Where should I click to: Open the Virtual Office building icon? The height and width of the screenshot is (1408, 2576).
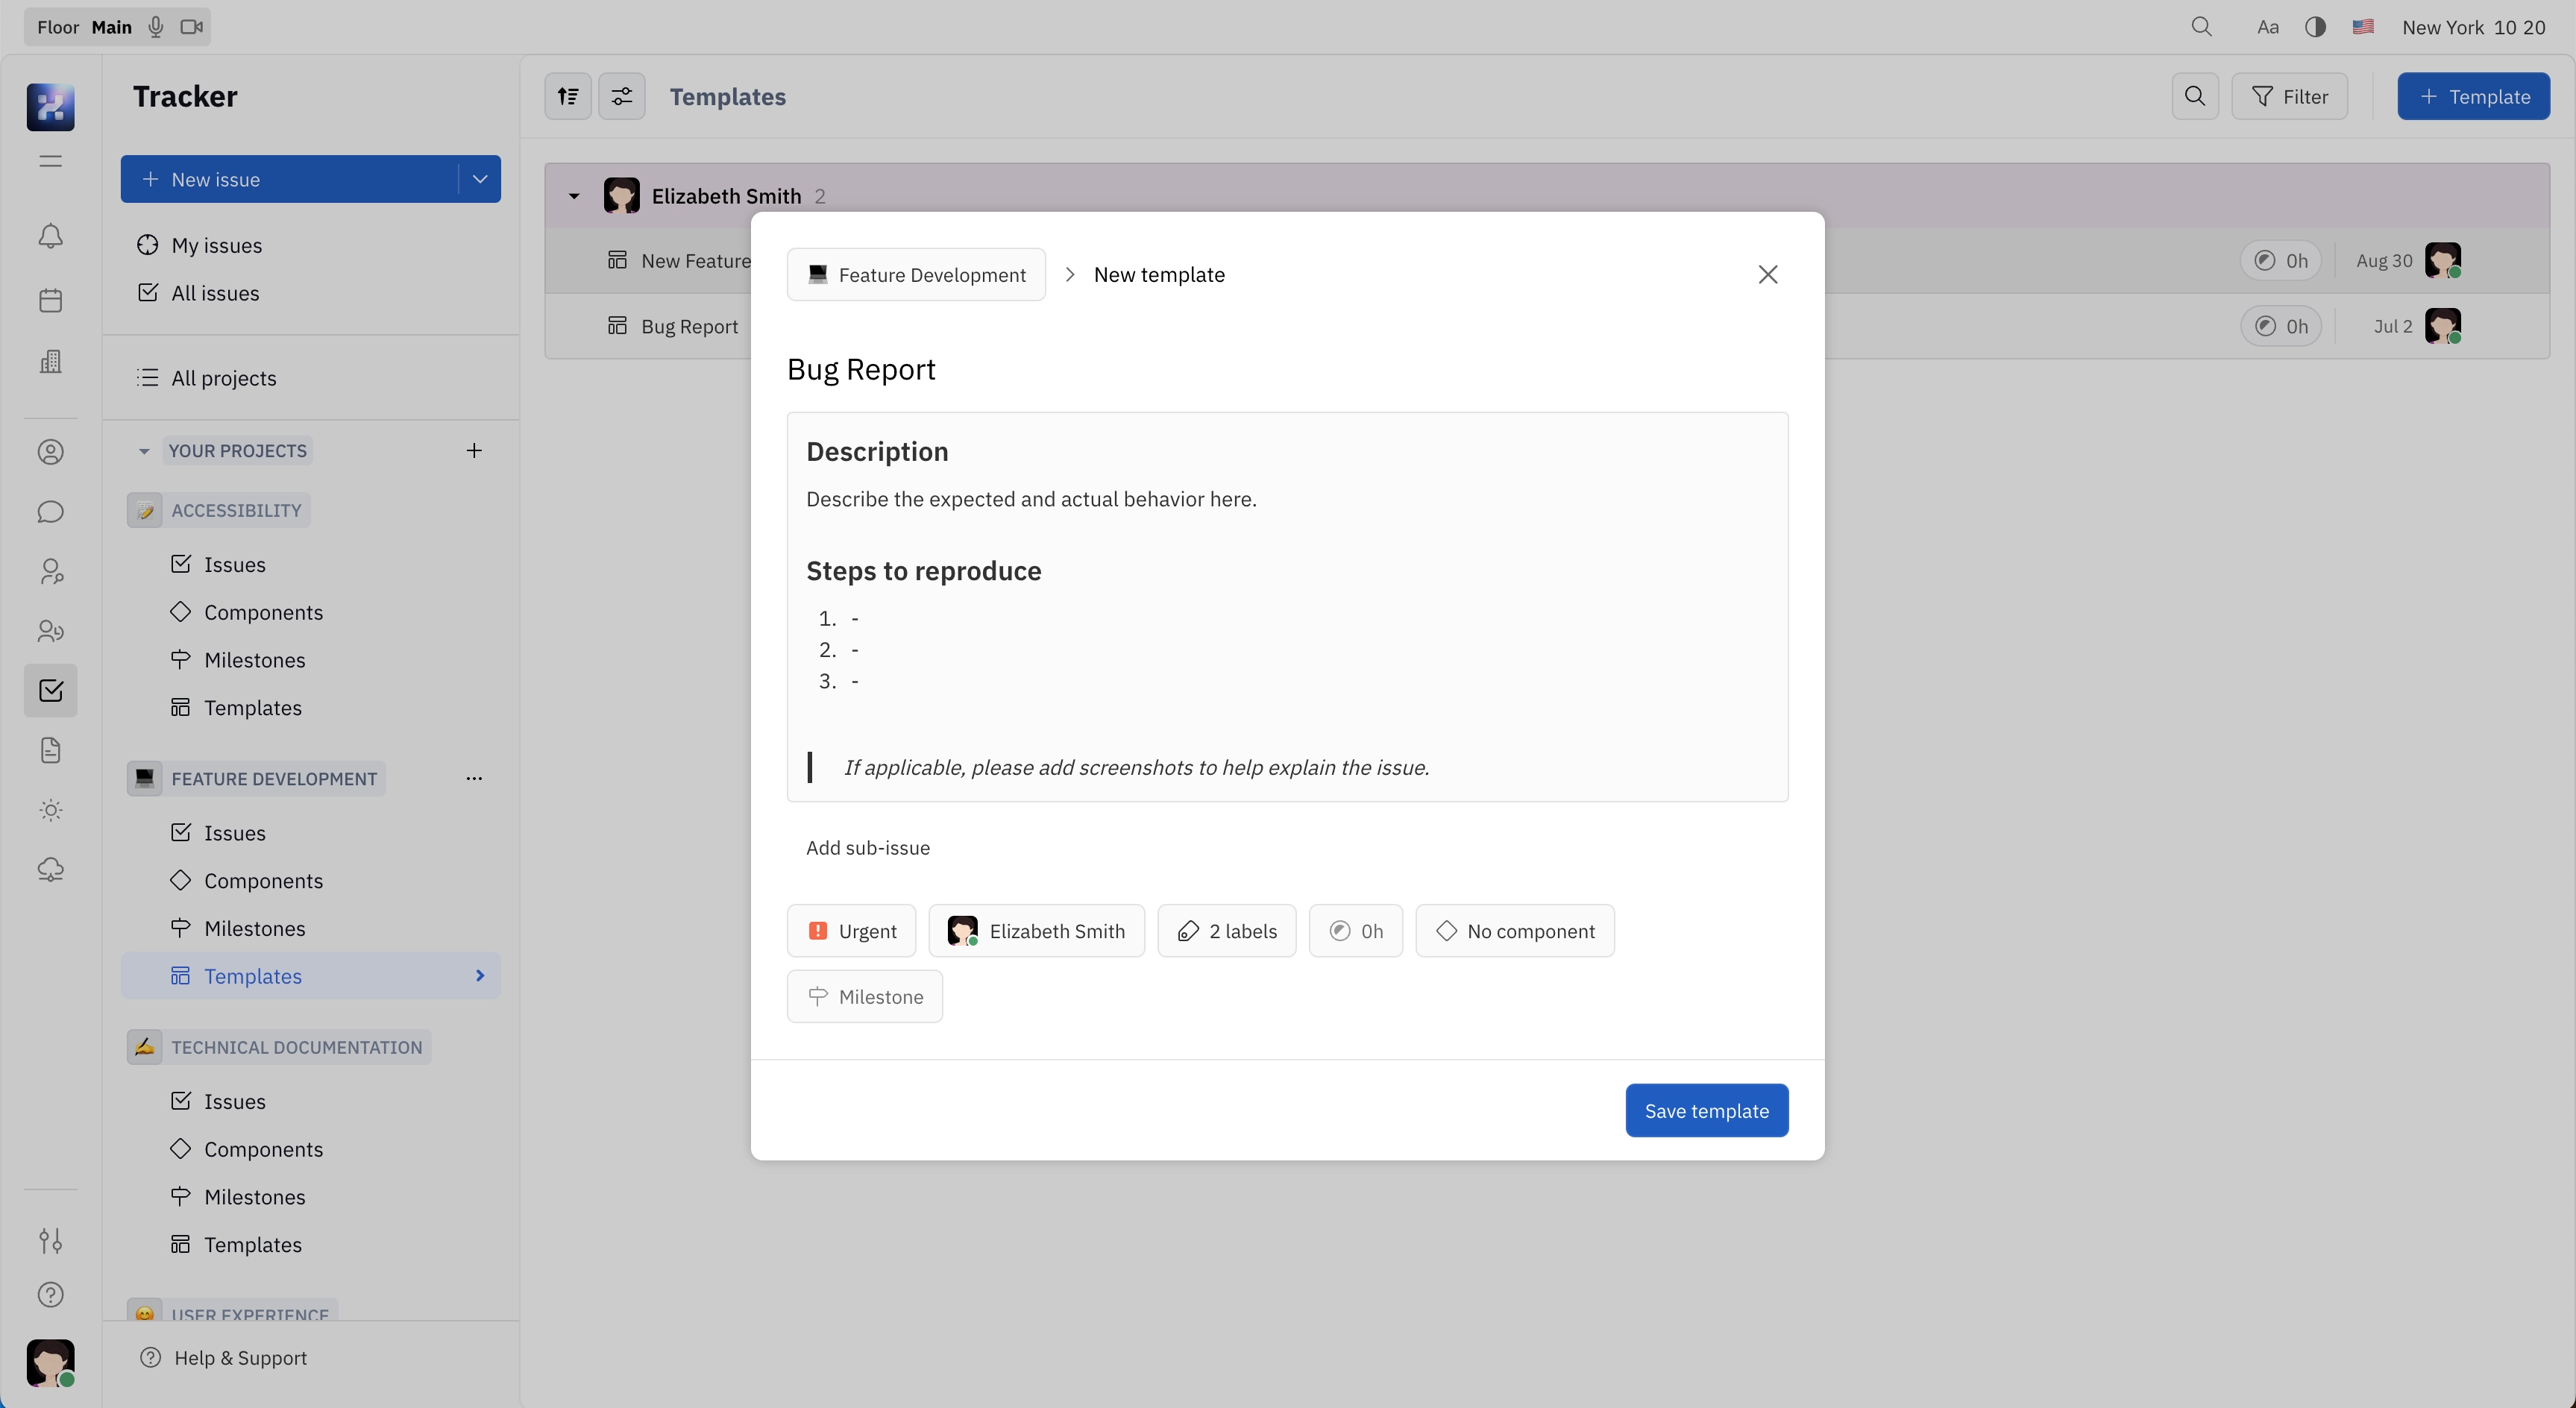(x=50, y=362)
